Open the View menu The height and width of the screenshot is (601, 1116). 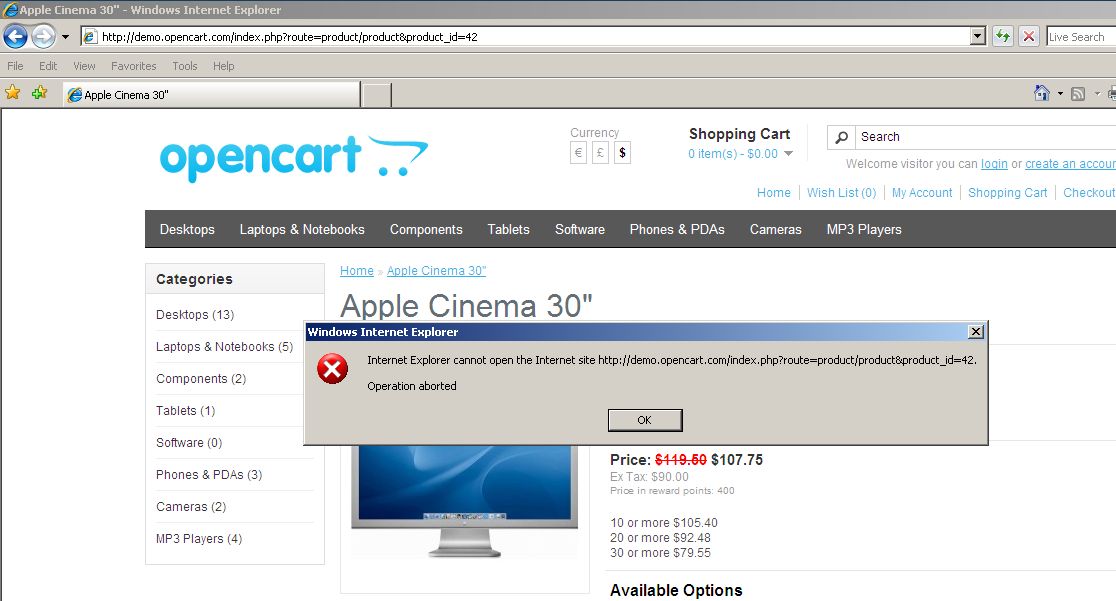pos(84,66)
